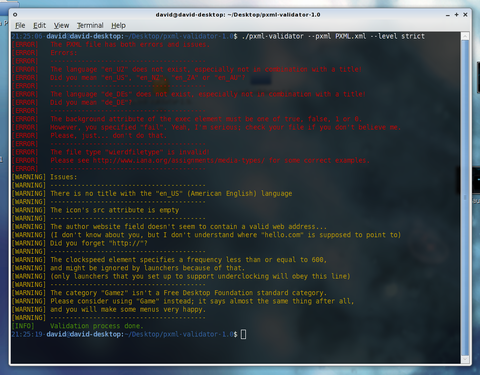Open the File menu

pos(20,25)
